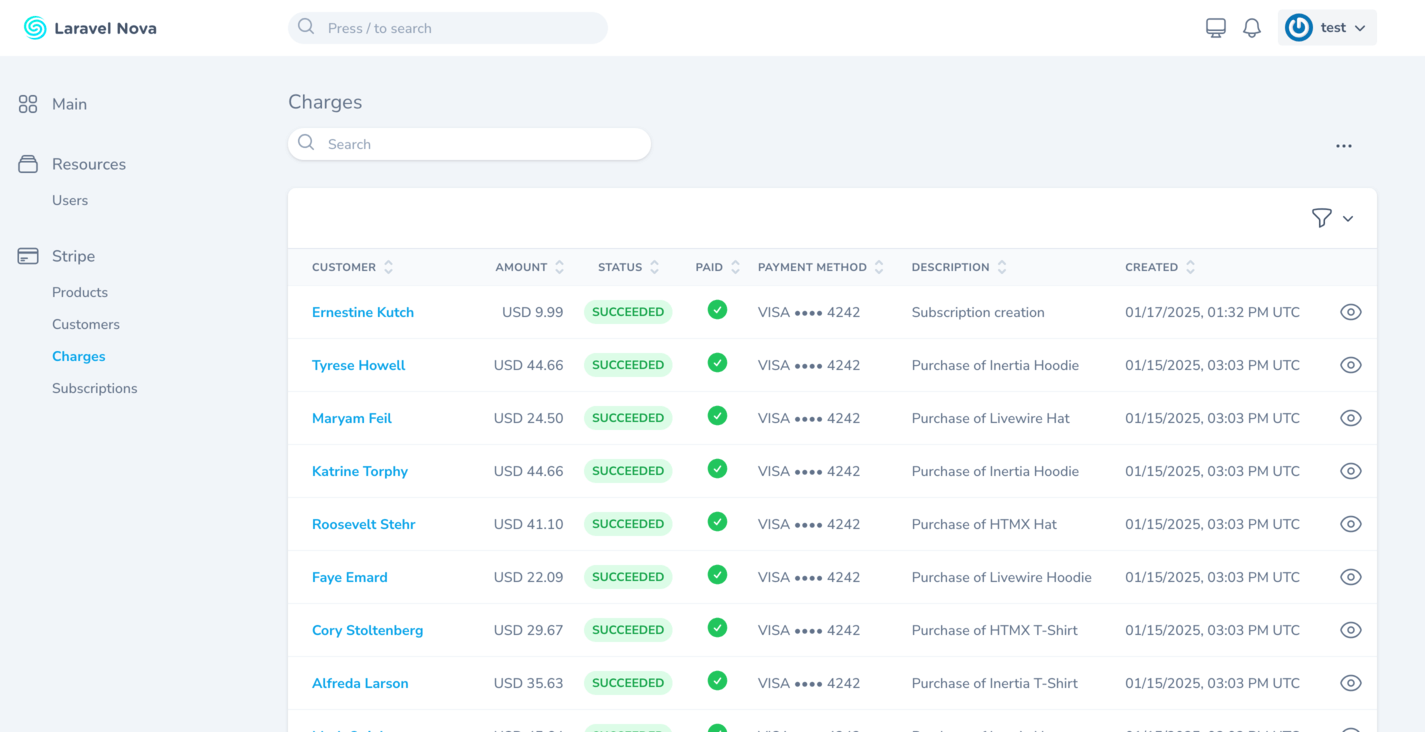The image size is (1425, 732).
Task: Click the Laravel Nova logo icon
Action: (x=35, y=28)
